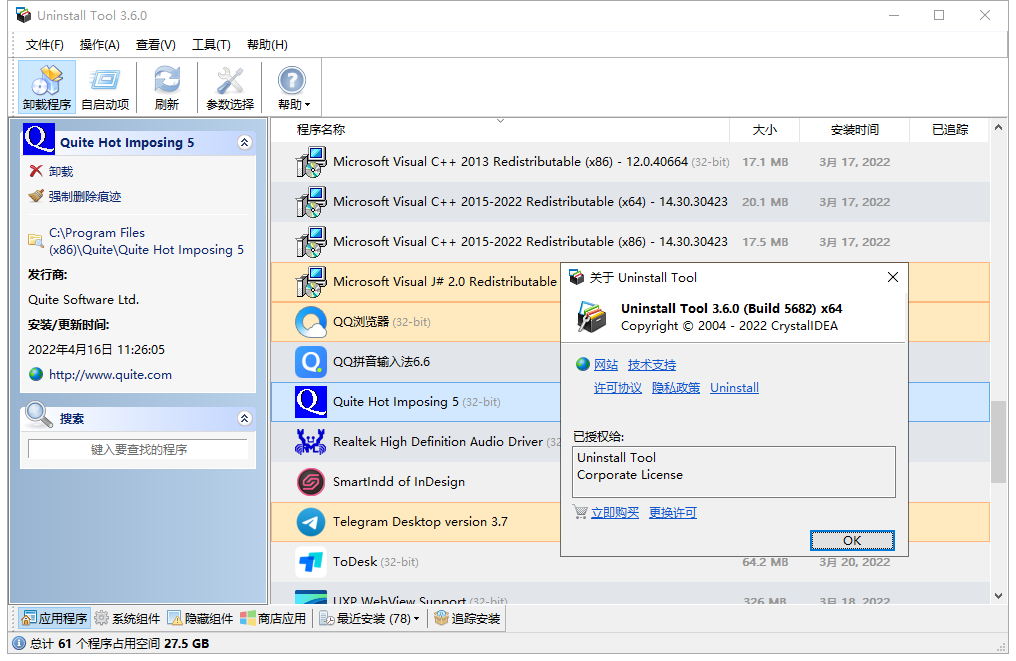Collapse the 搜索 search panel
The width and height of the screenshot is (1016, 661).
[244, 419]
